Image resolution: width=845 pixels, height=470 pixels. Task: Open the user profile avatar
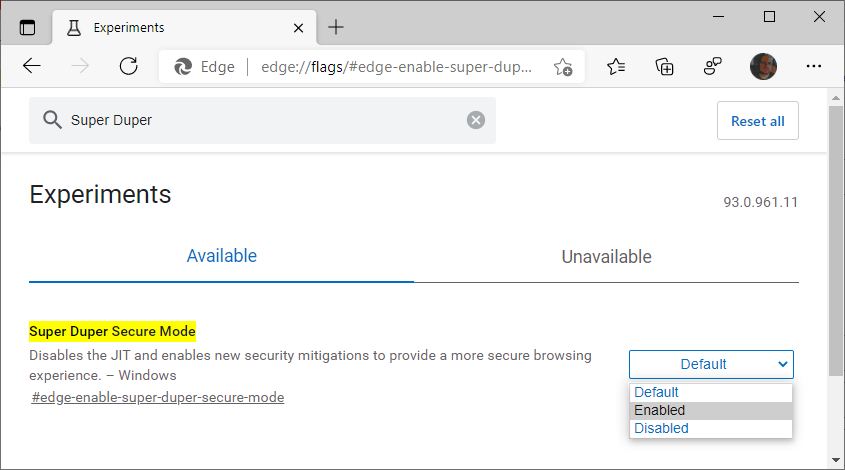click(763, 67)
